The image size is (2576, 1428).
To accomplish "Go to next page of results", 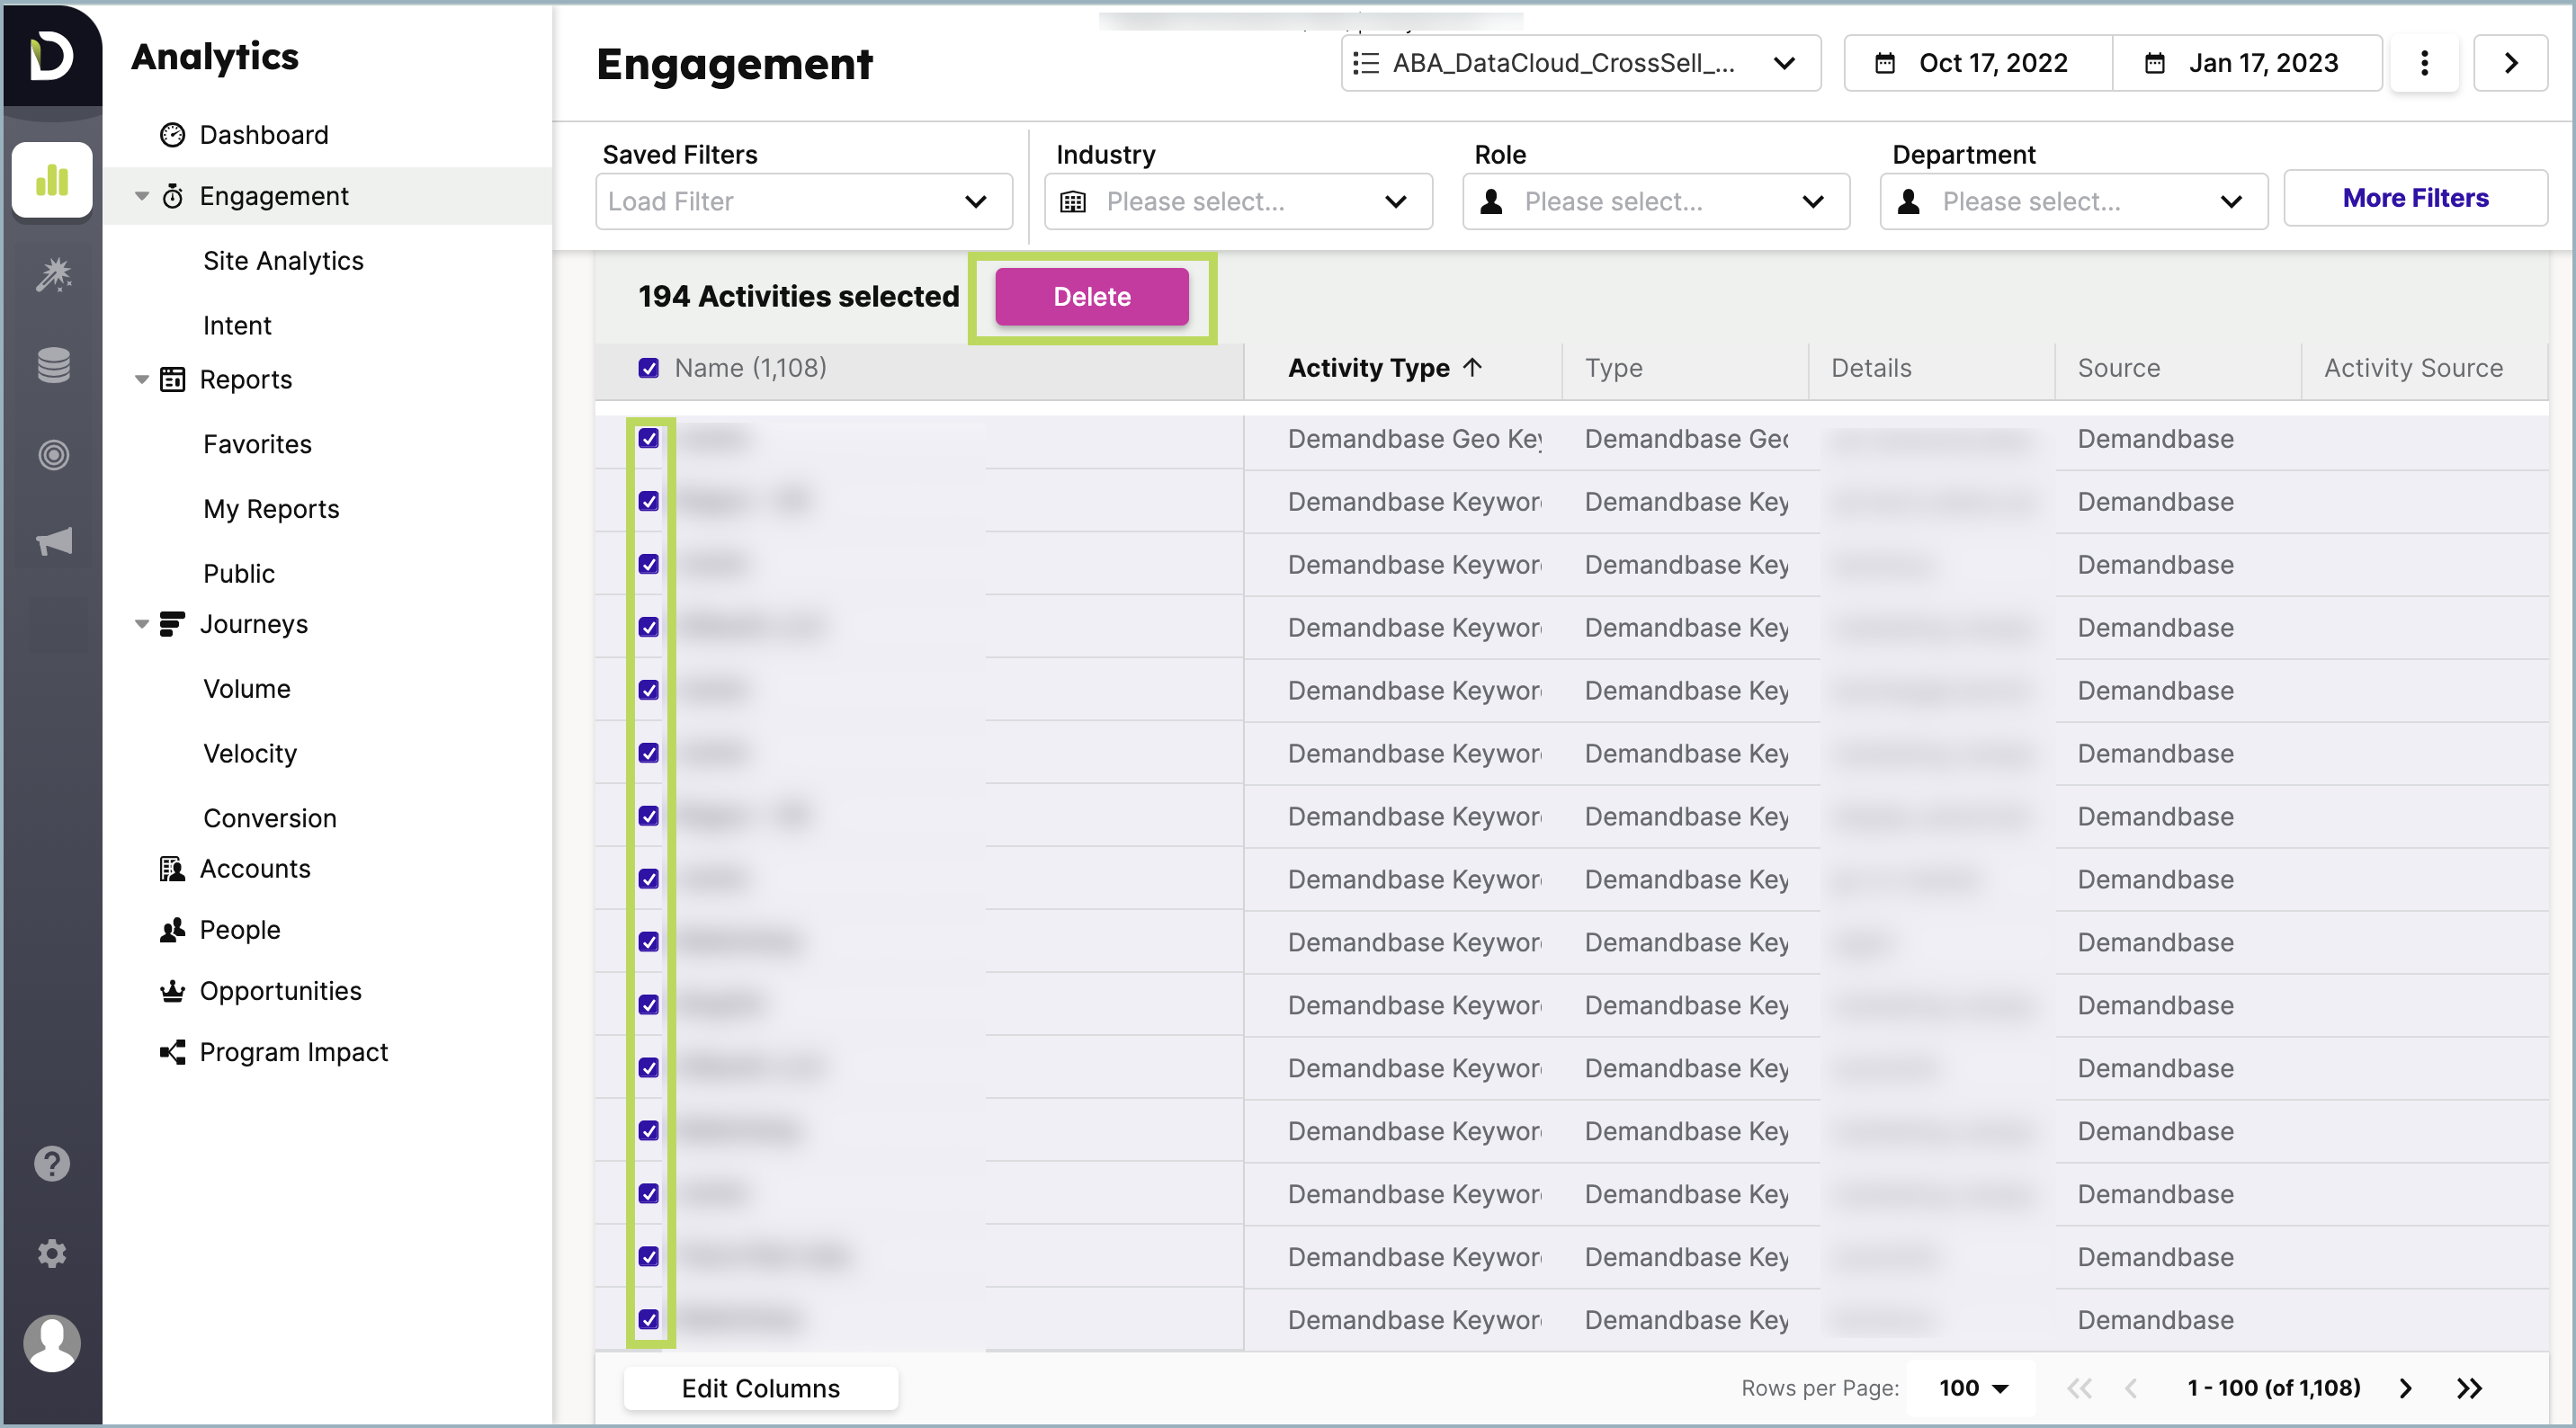I will click(x=2405, y=1388).
